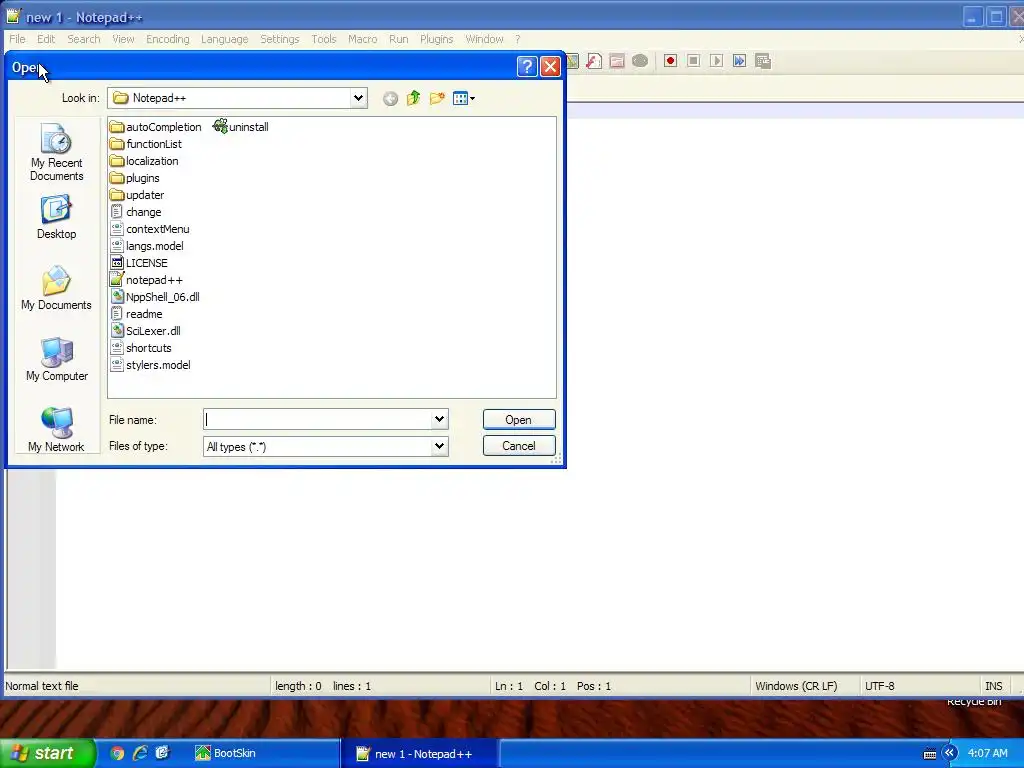The image size is (1024, 768).
Task: Select the readme file
Action: (136, 313)
